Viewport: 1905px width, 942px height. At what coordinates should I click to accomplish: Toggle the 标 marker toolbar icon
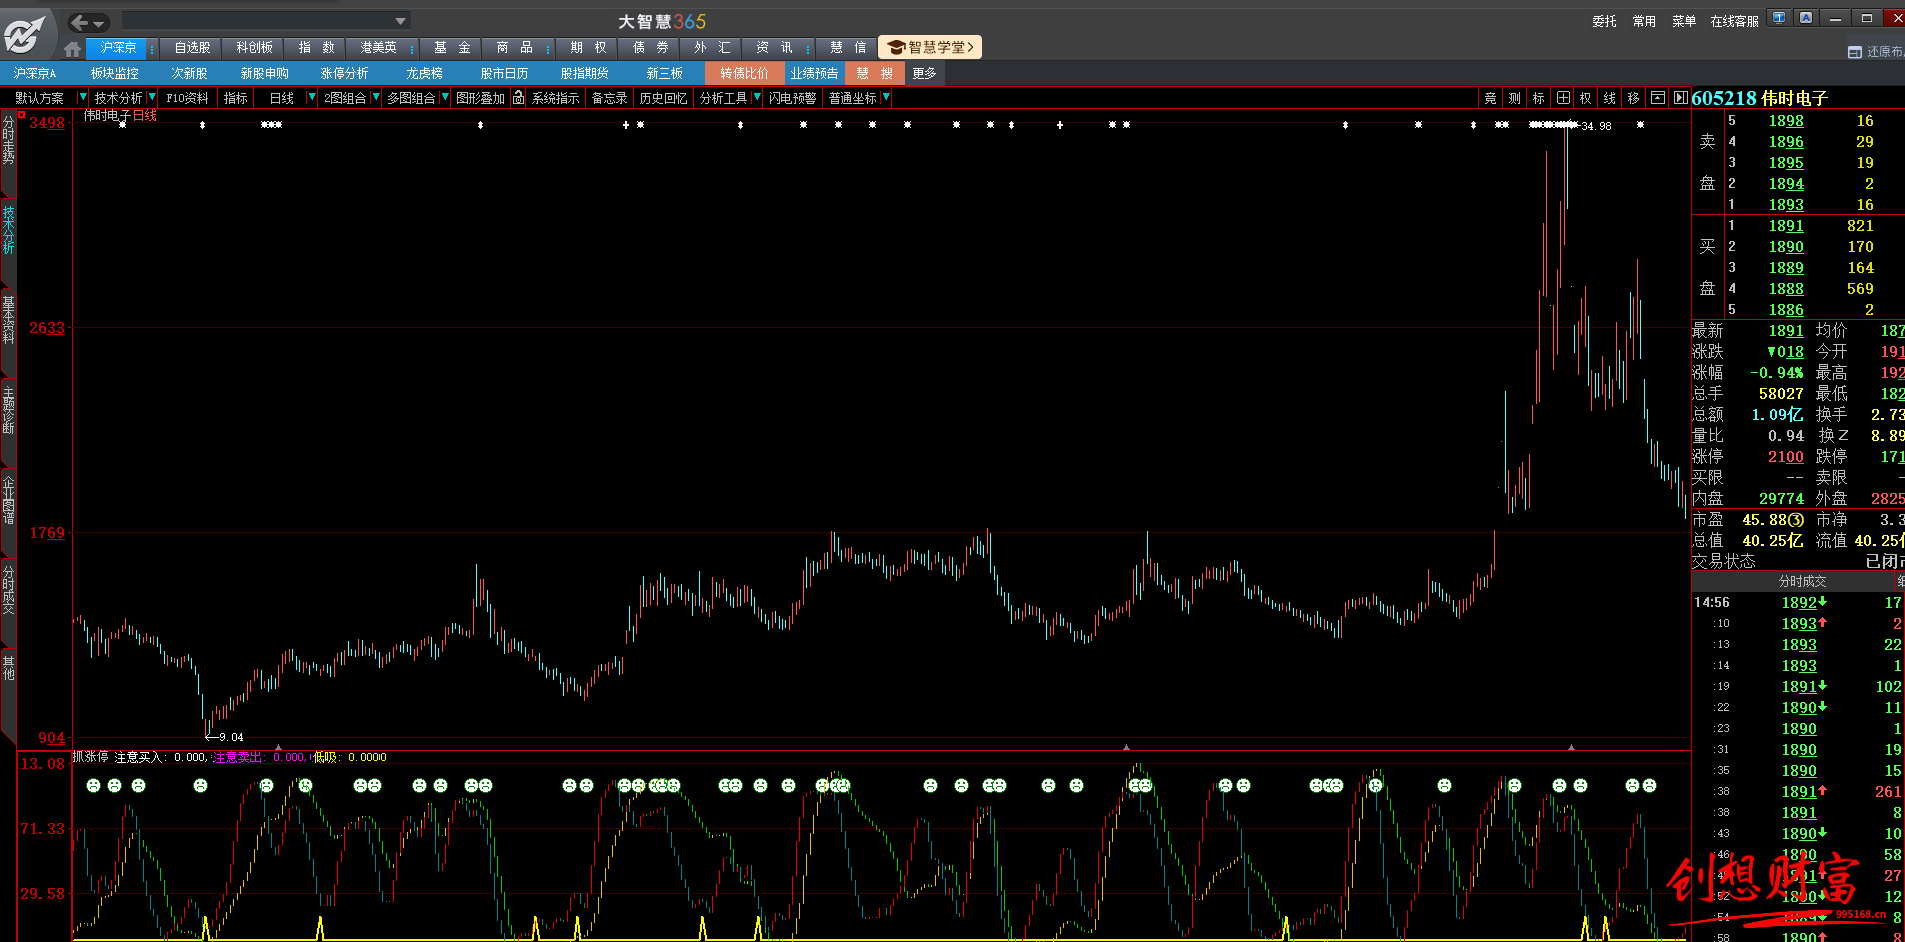click(1538, 98)
